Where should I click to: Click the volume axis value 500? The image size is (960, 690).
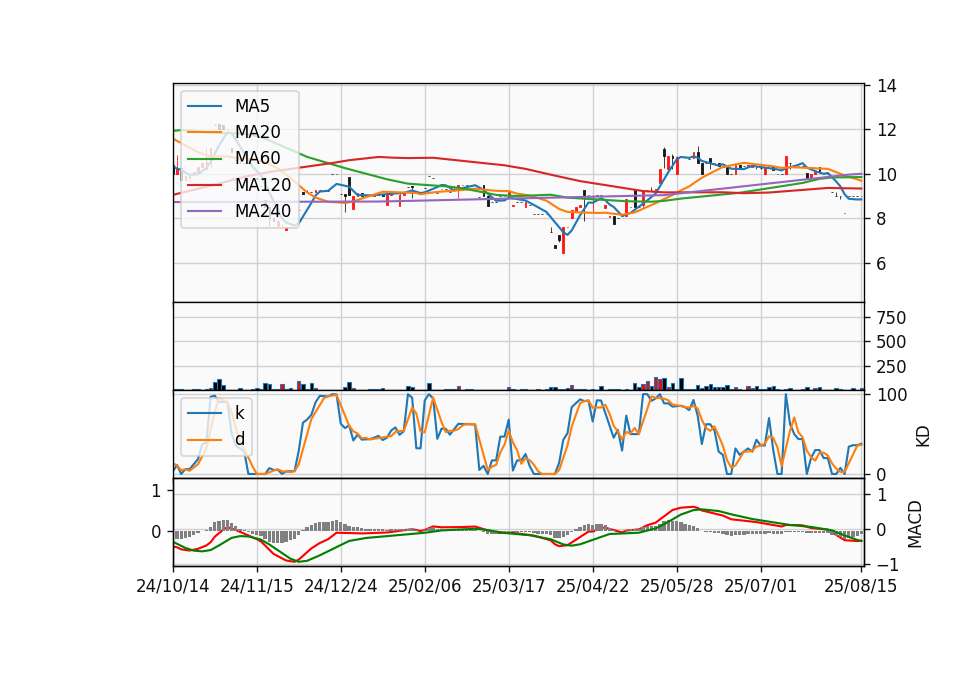point(891,342)
